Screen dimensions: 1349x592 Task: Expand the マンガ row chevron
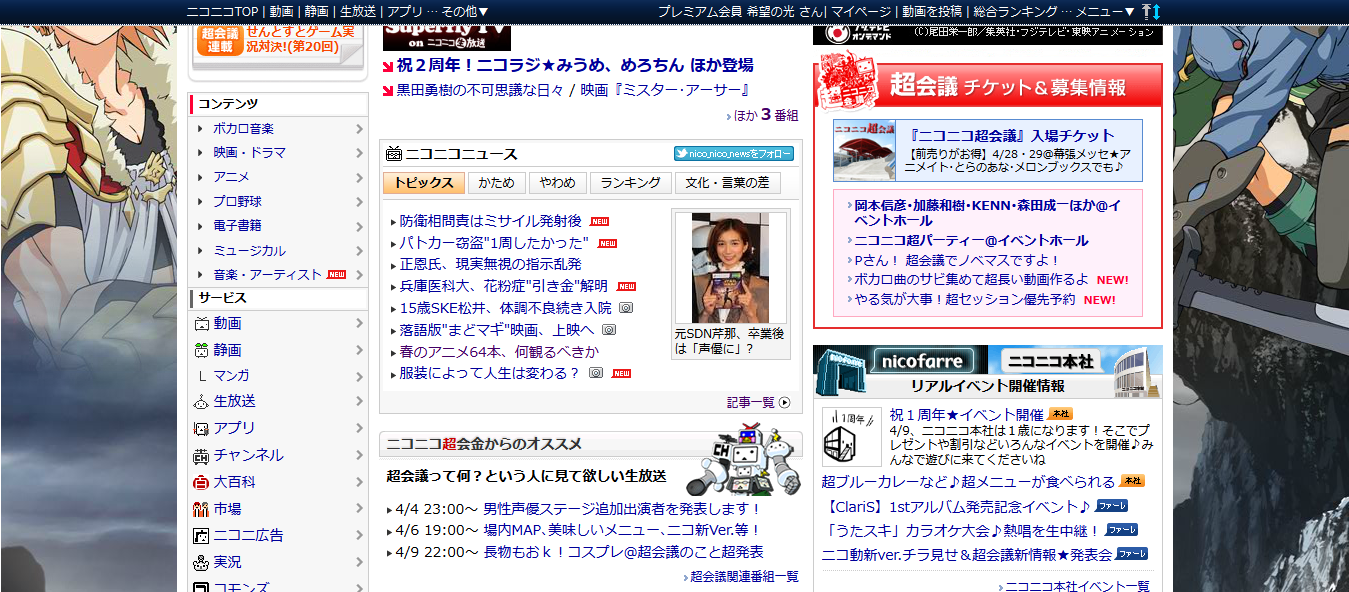(359, 376)
